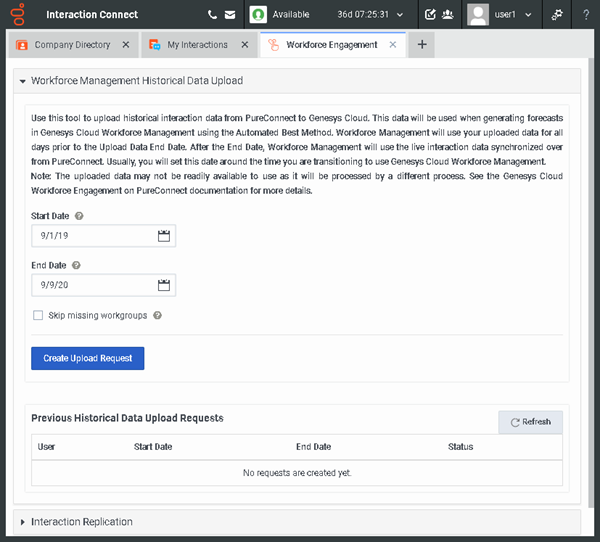Open the Start Date calendar picker
This screenshot has height=542, width=600.
[165, 236]
